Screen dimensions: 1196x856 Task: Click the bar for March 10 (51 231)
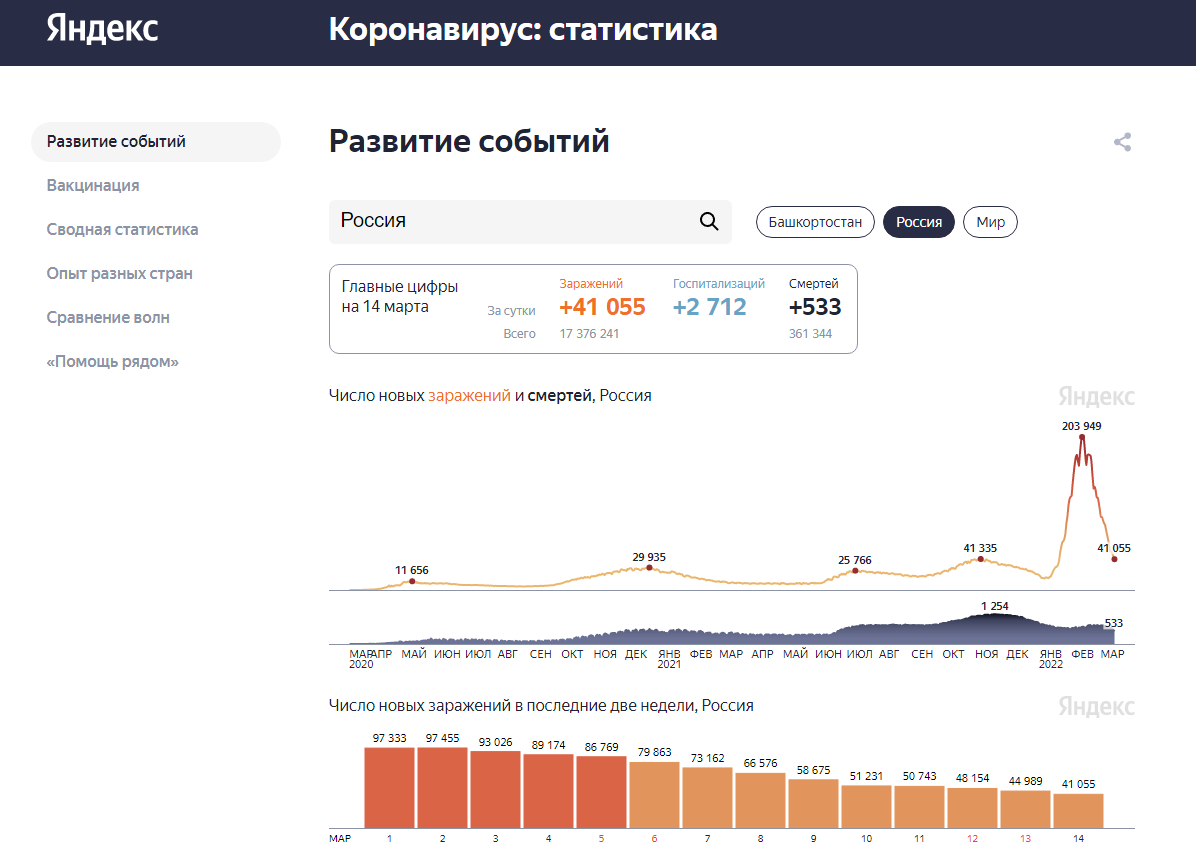pyautogui.click(x=866, y=807)
